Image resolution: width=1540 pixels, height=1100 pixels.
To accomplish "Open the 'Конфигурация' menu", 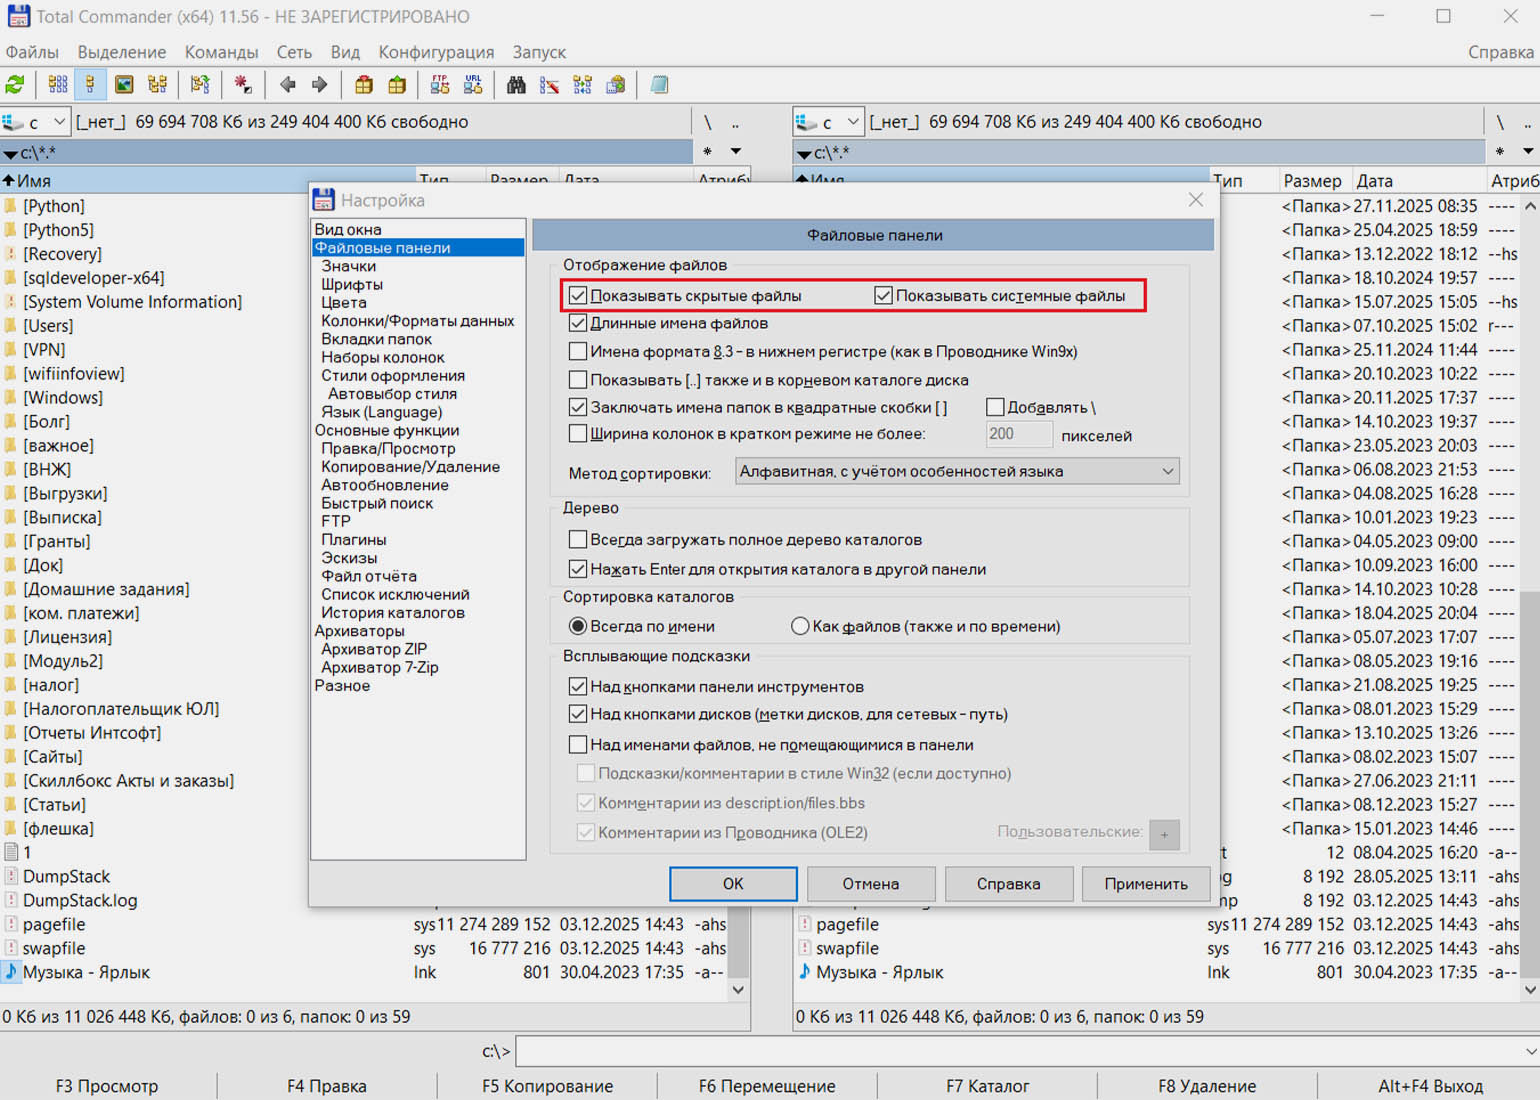I will (436, 52).
